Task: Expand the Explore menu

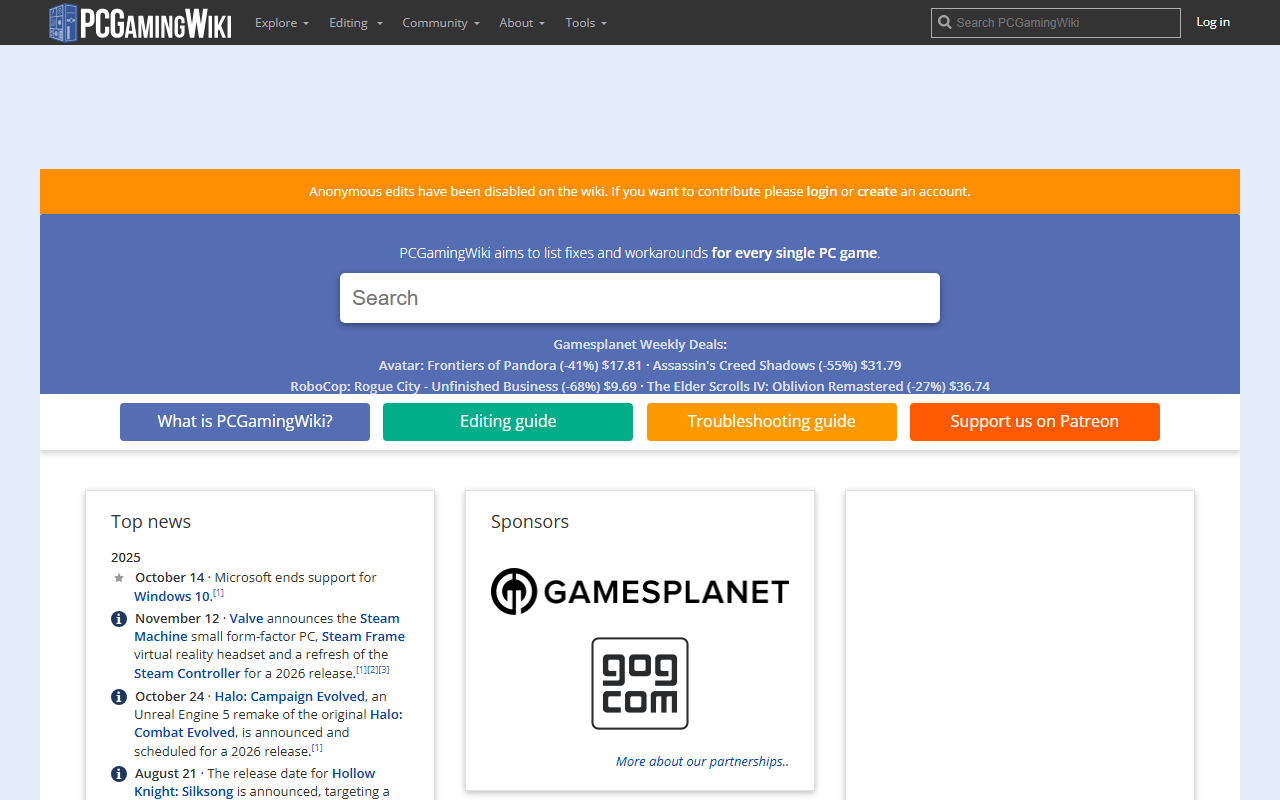Action: click(281, 22)
